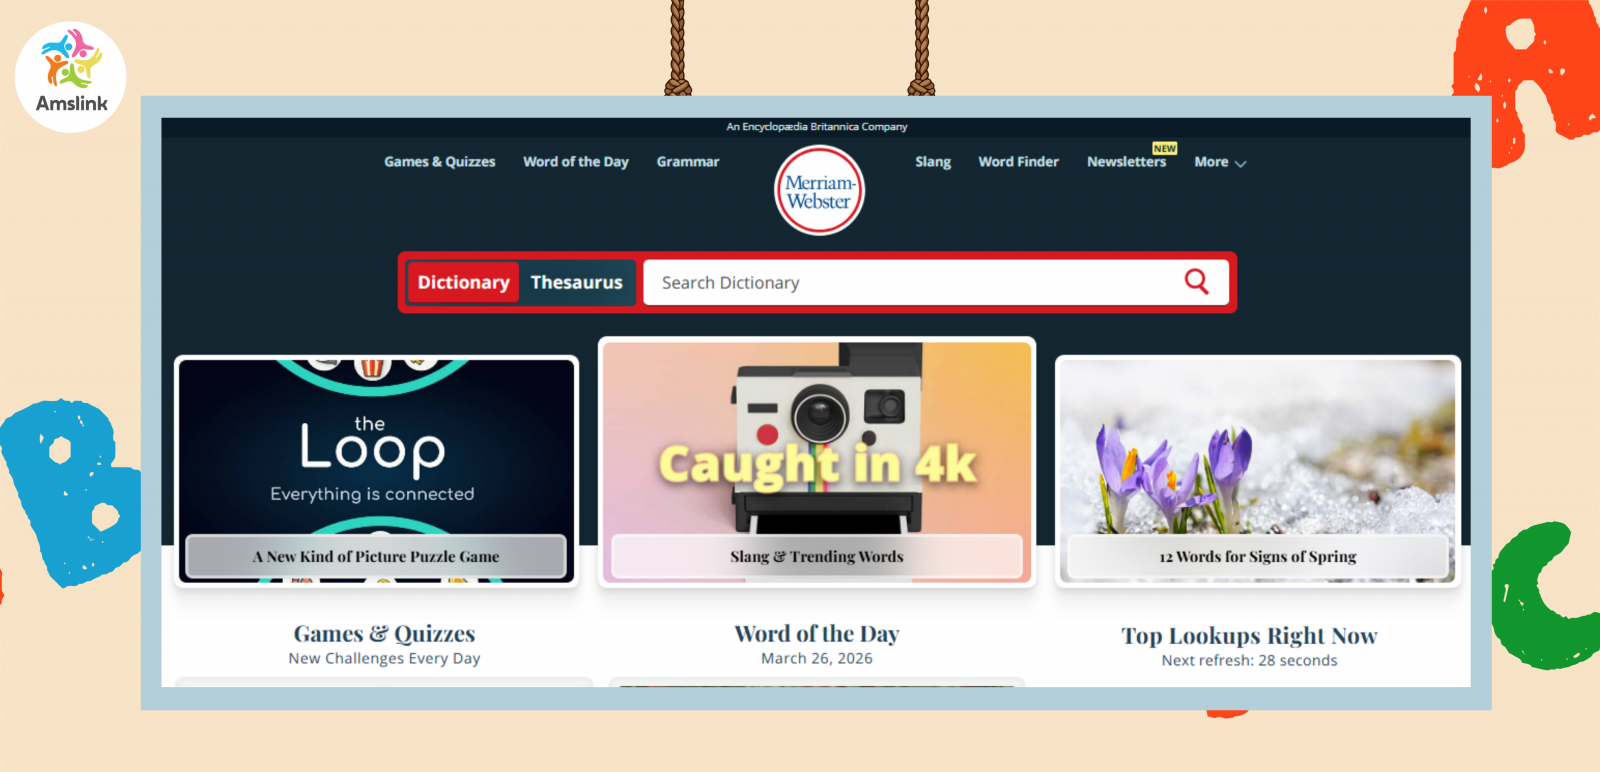This screenshot has width=1600, height=772.
Task: Click New Challenges Every Day text
Action: [x=385, y=659]
